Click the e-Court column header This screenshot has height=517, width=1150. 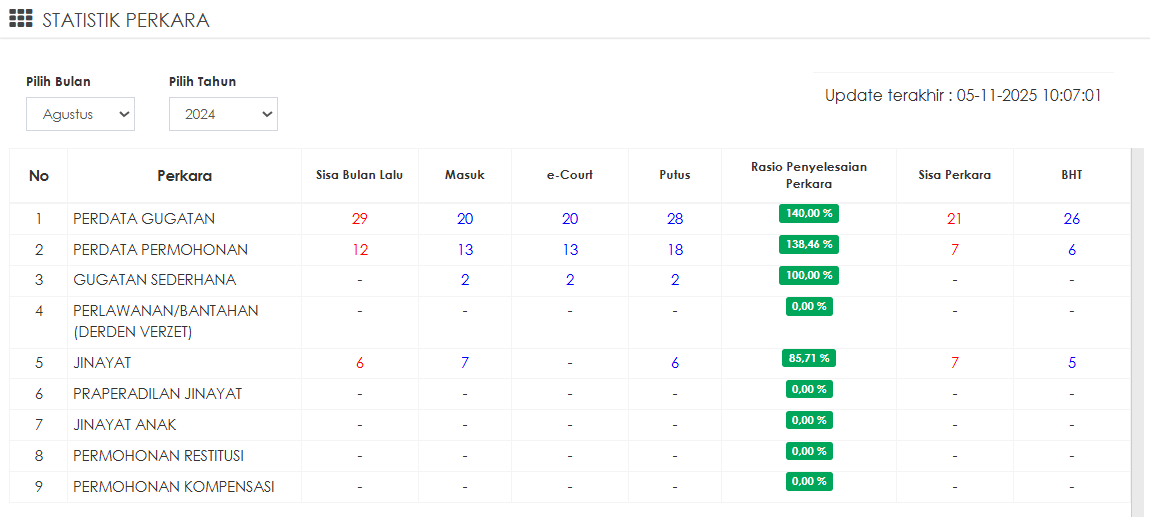click(x=569, y=175)
